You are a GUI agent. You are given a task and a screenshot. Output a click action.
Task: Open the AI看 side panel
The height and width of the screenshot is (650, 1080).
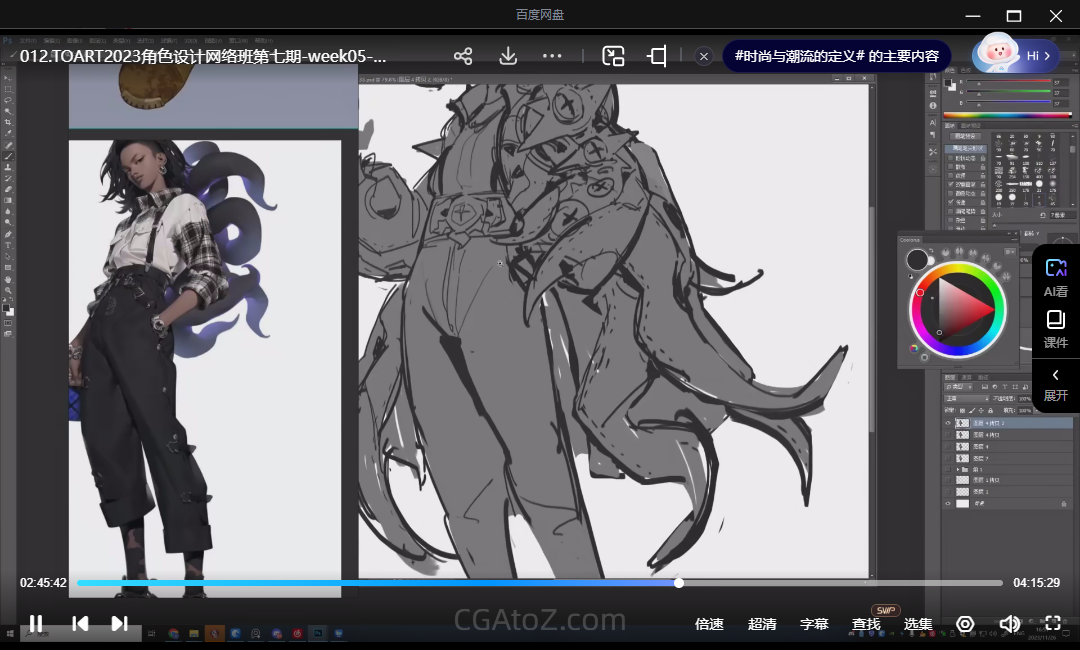coord(1055,277)
